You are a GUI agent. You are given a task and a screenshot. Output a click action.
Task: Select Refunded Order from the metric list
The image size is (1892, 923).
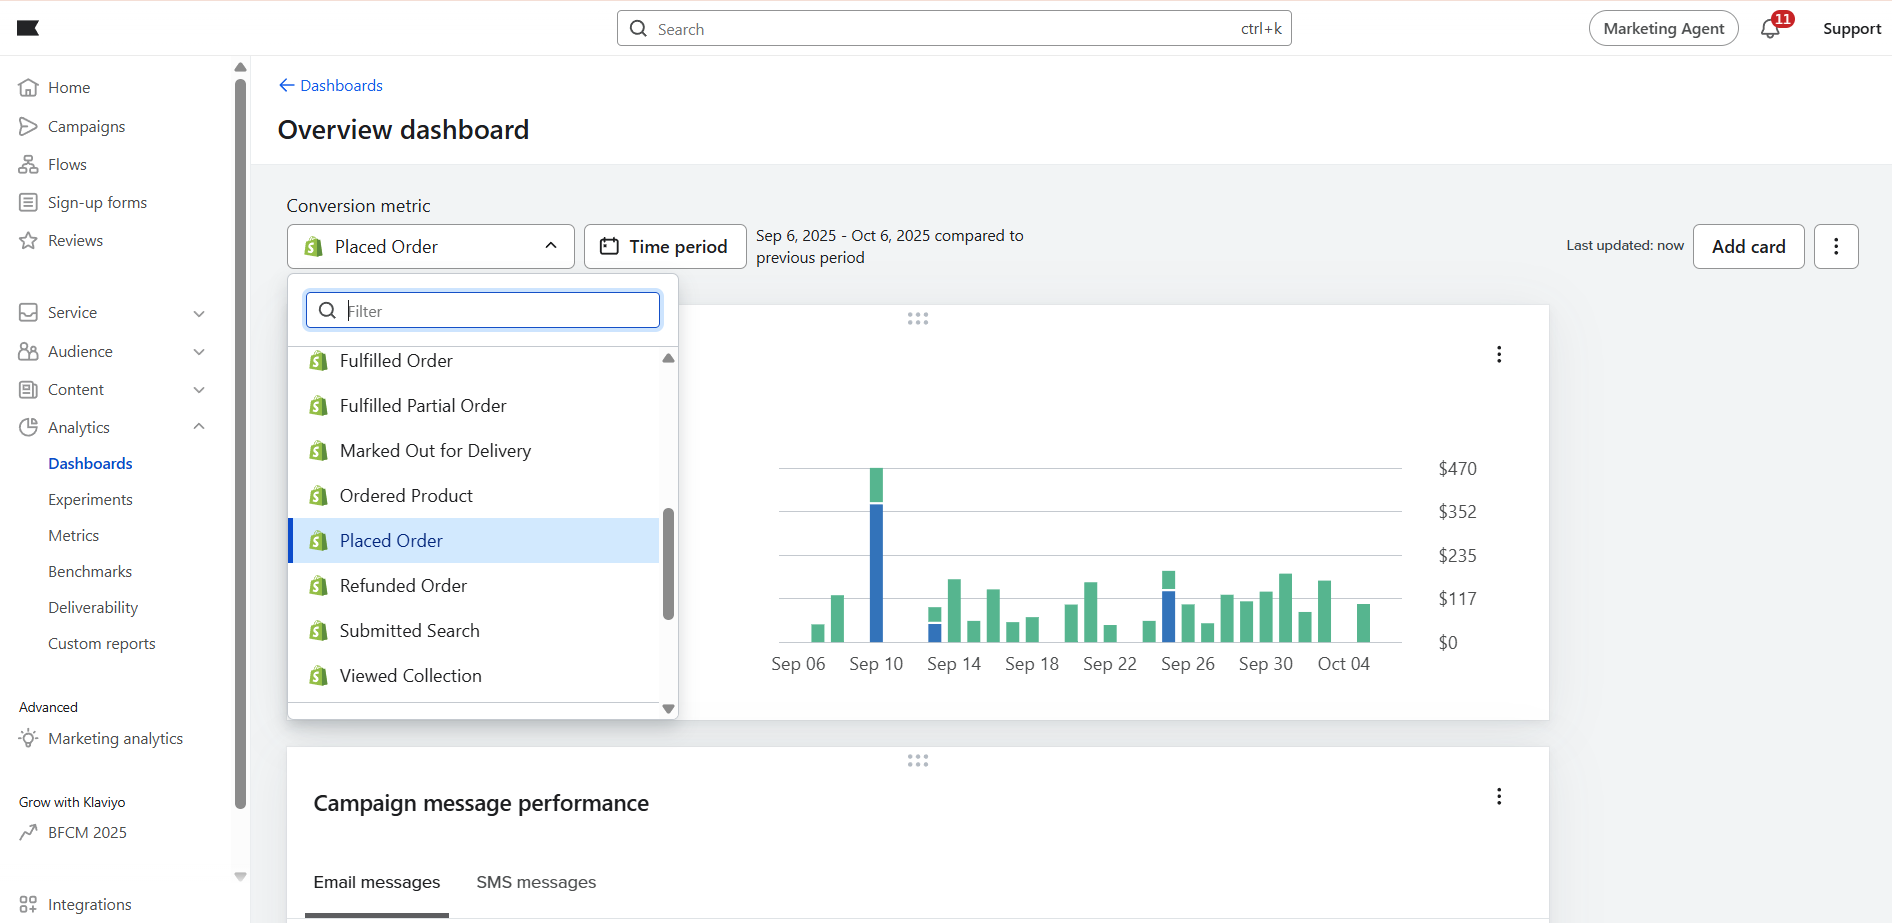403,586
